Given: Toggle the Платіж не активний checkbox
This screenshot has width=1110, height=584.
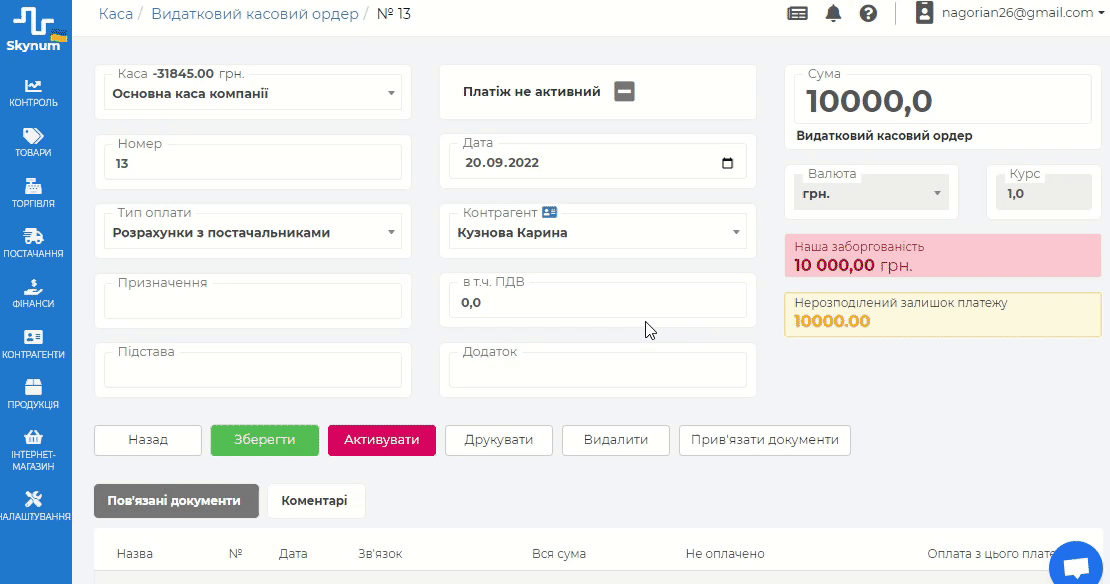Looking at the screenshot, I should 625,92.
